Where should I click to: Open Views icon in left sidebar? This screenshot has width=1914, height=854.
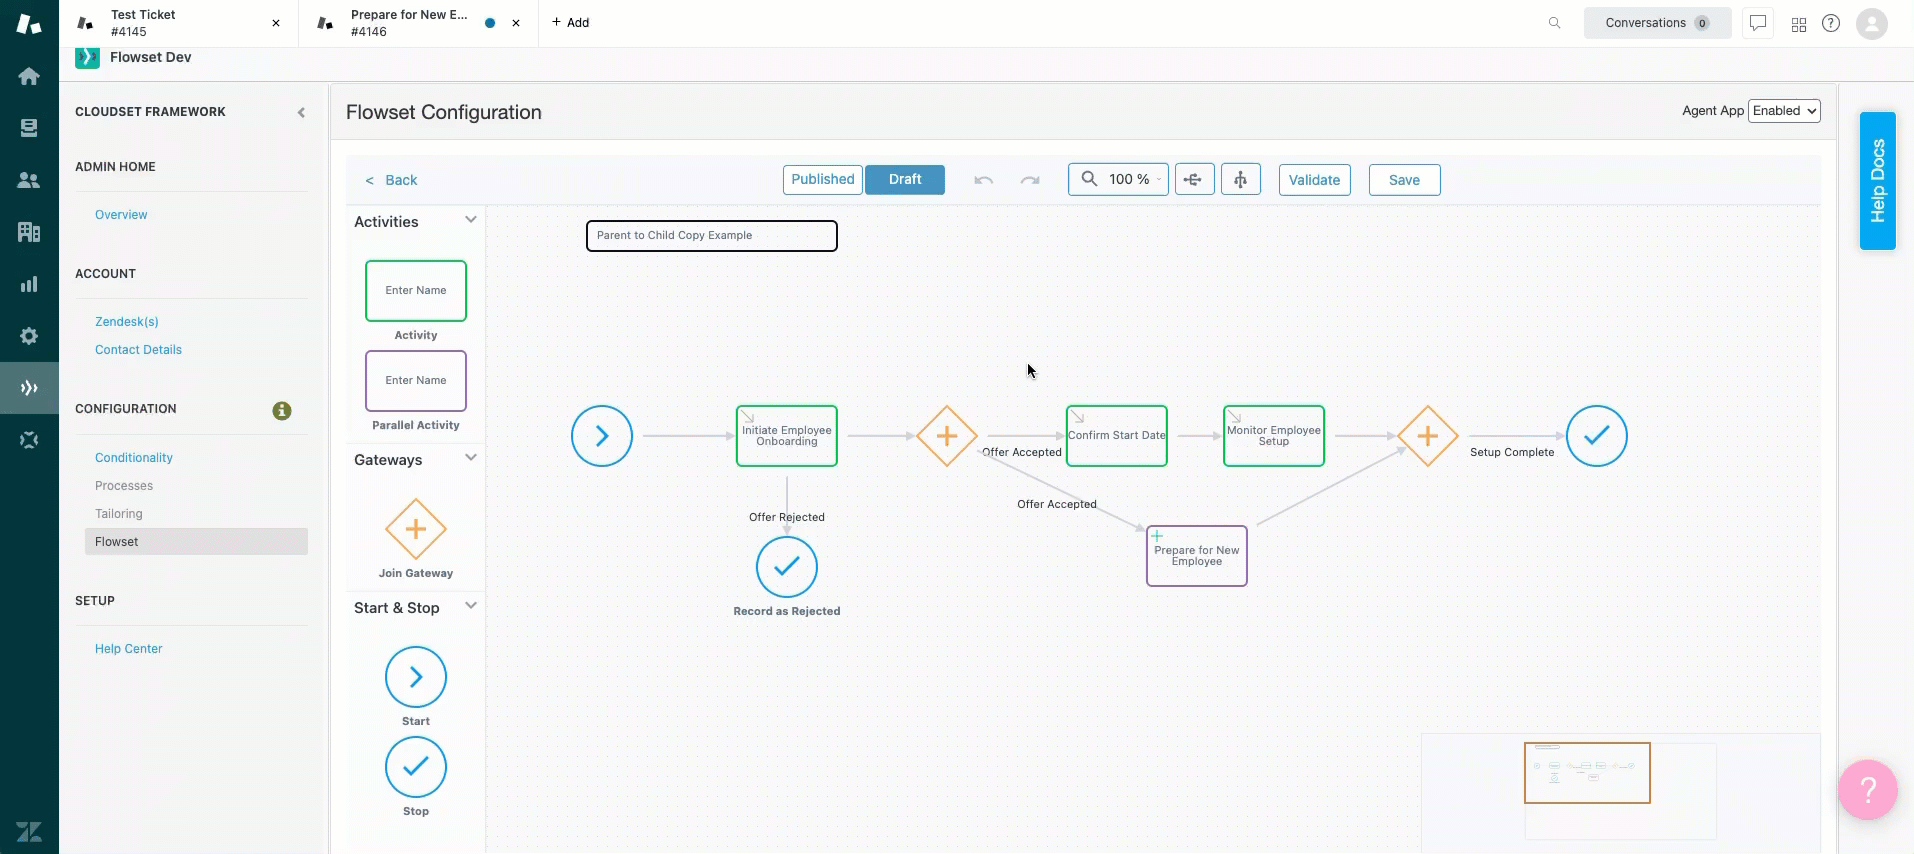click(x=29, y=128)
